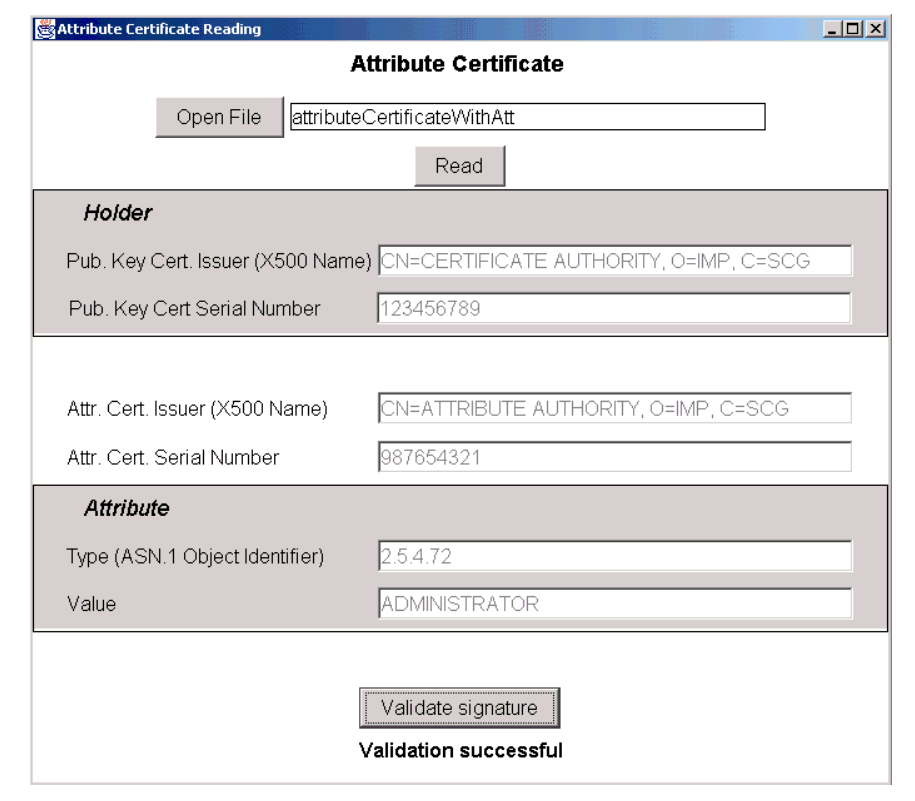Viewport: 915px width, 801px height.
Task: Click the Value field showing ADMINISTRATOR
Action: point(614,604)
